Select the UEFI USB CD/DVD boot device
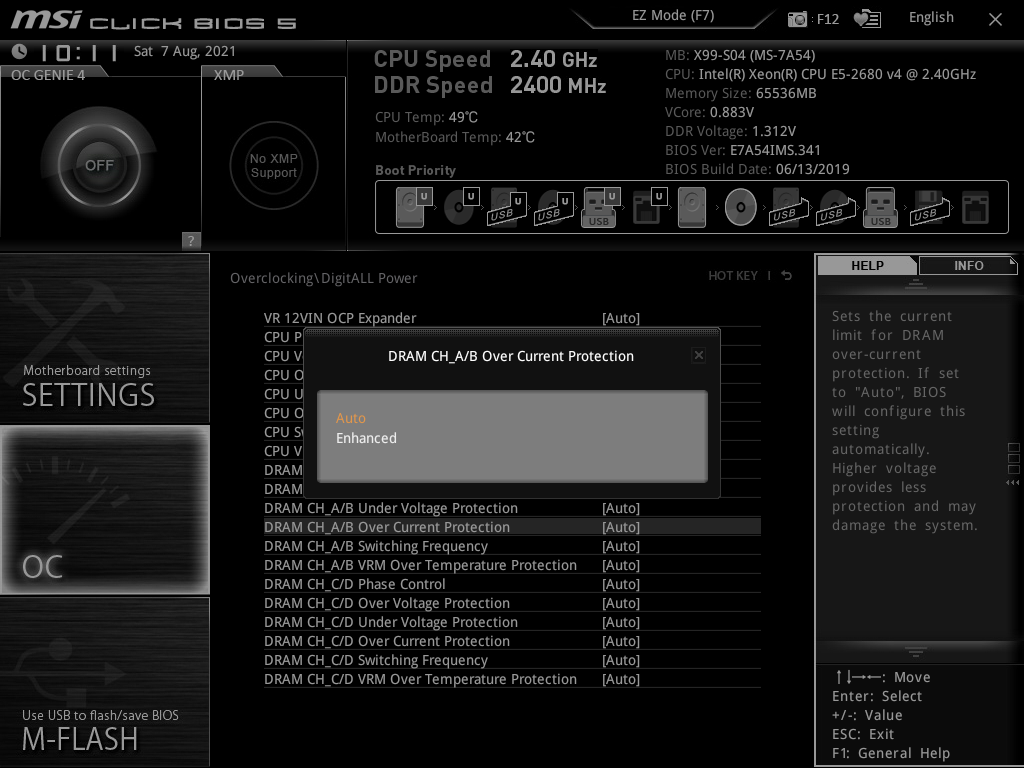 click(554, 207)
